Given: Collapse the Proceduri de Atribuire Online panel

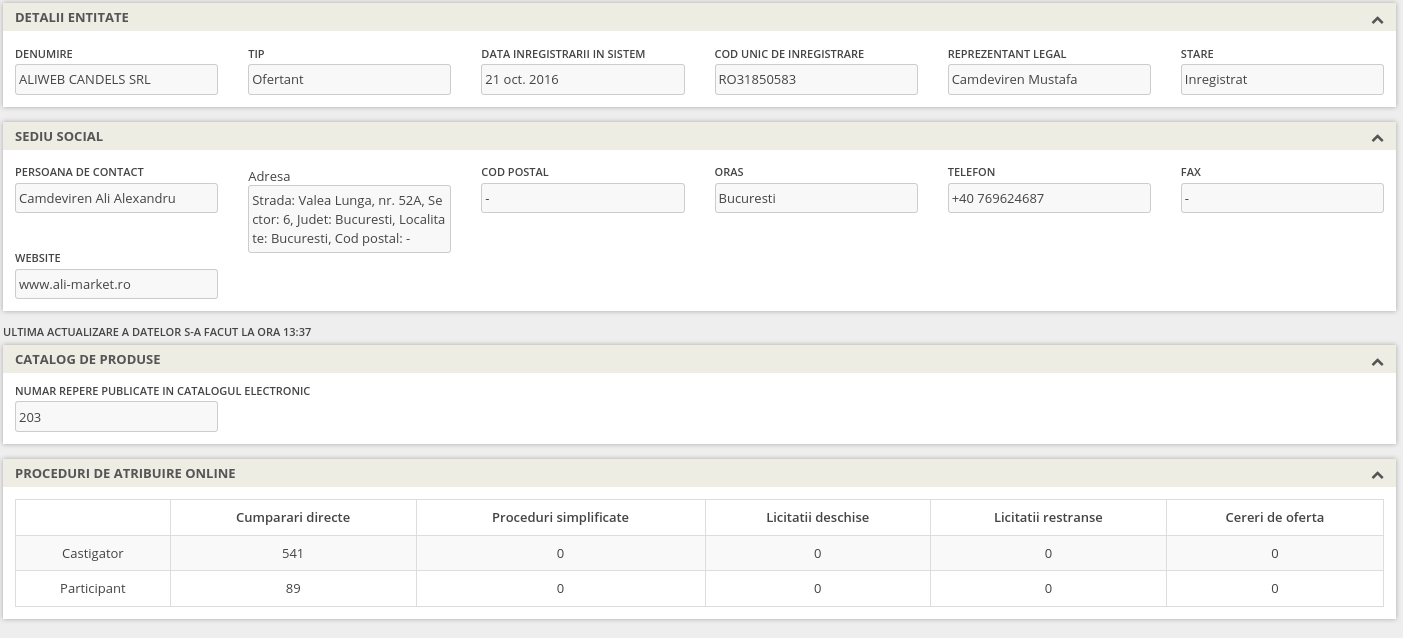Looking at the screenshot, I should pos(1377,474).
